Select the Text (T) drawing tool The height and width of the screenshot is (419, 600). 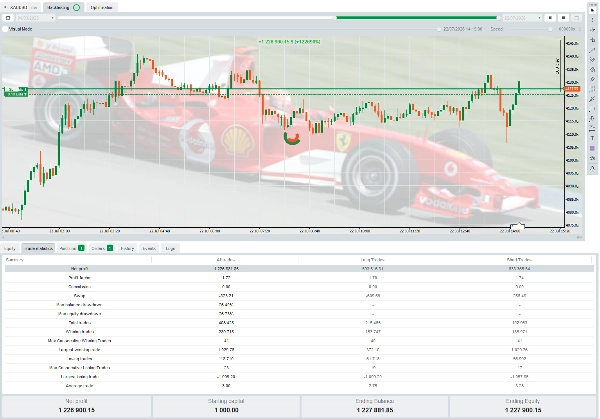pos(592,138)
